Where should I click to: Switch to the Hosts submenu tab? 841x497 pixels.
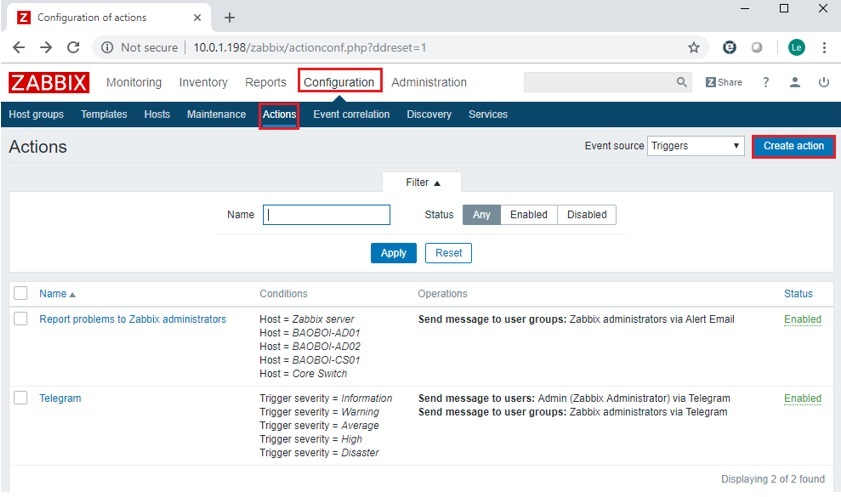157,114
